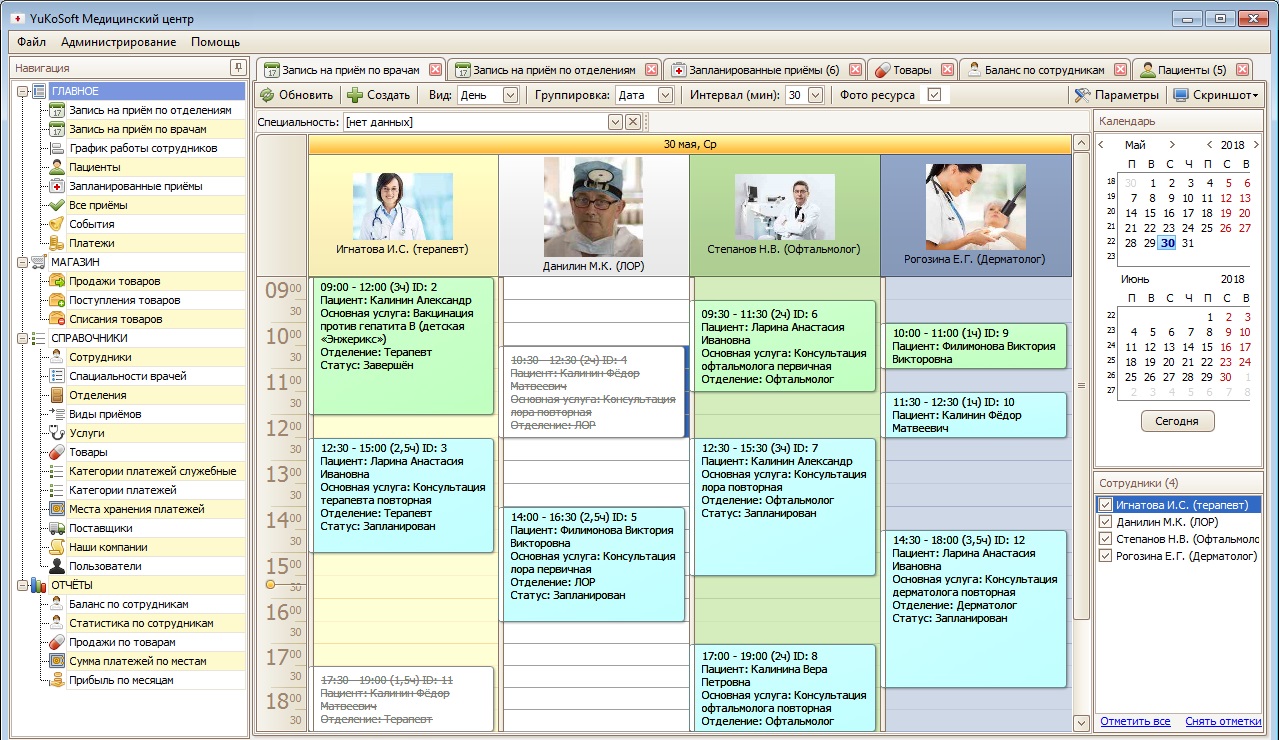
Task: Select appointment ID: 7 for Калинин Александр
Action: (x=783, y=507)
